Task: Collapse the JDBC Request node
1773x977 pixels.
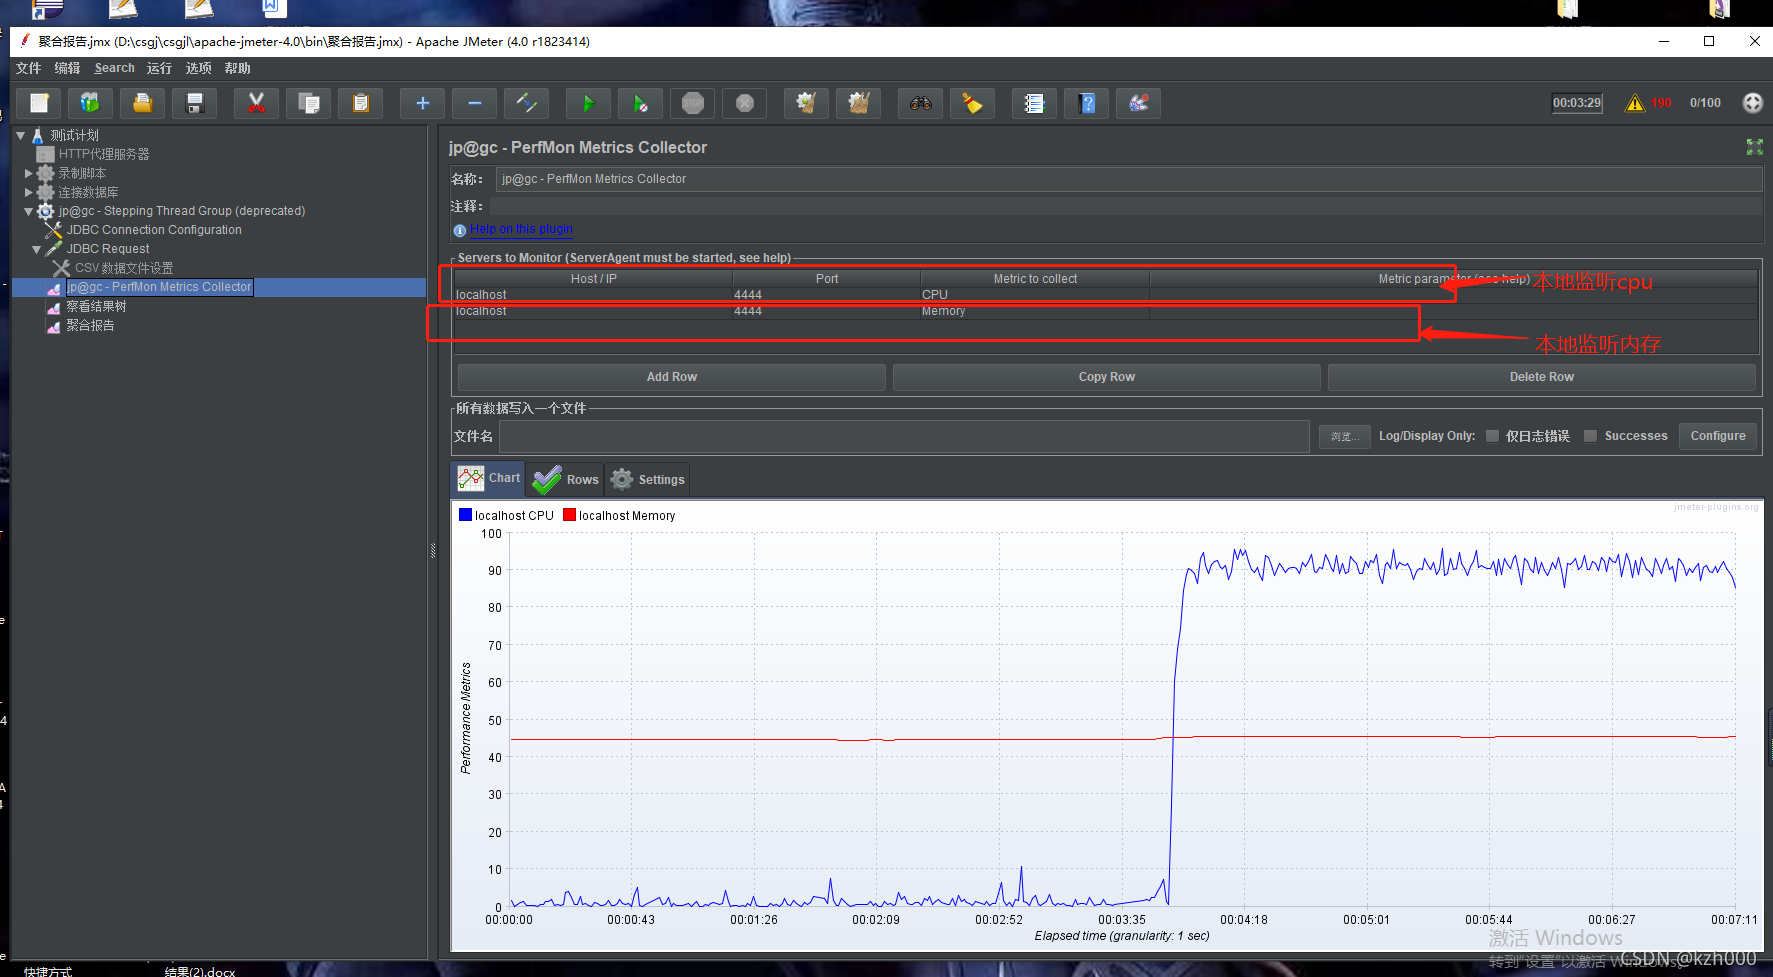Action: (37, 249)
